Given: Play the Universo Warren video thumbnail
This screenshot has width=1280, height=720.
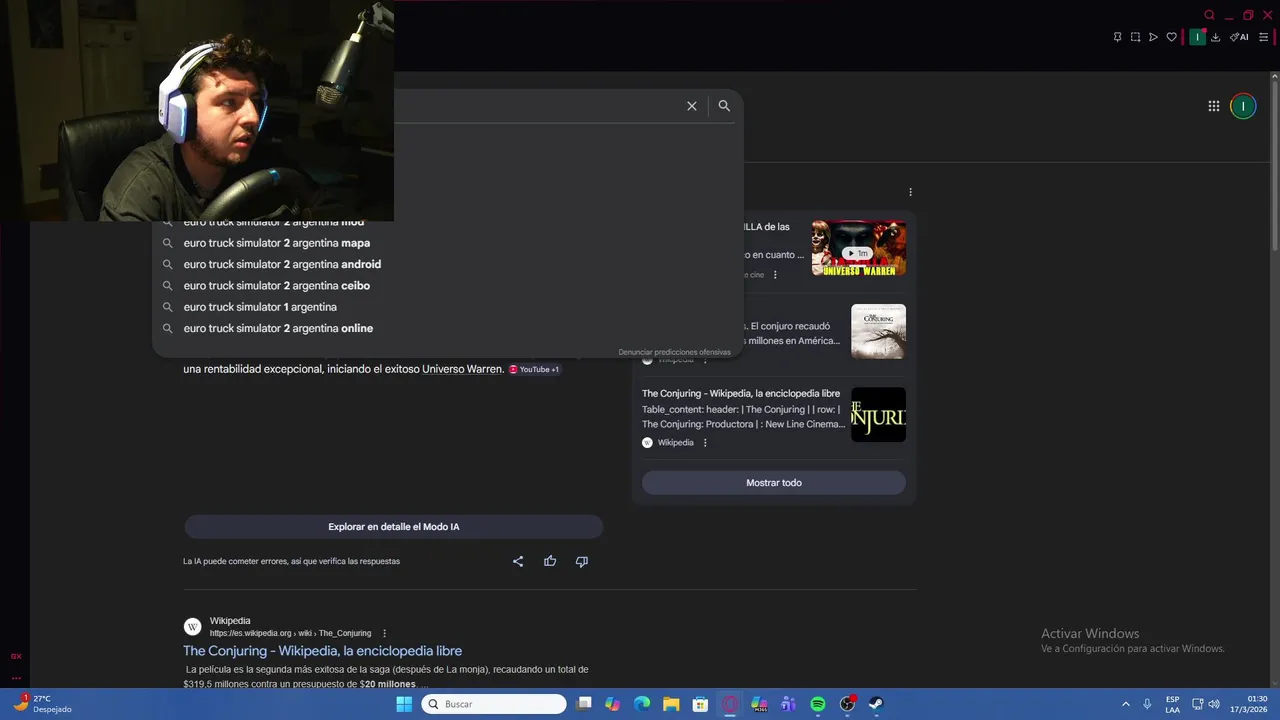Looking at the screenshot, I should (x=859, y=248).
